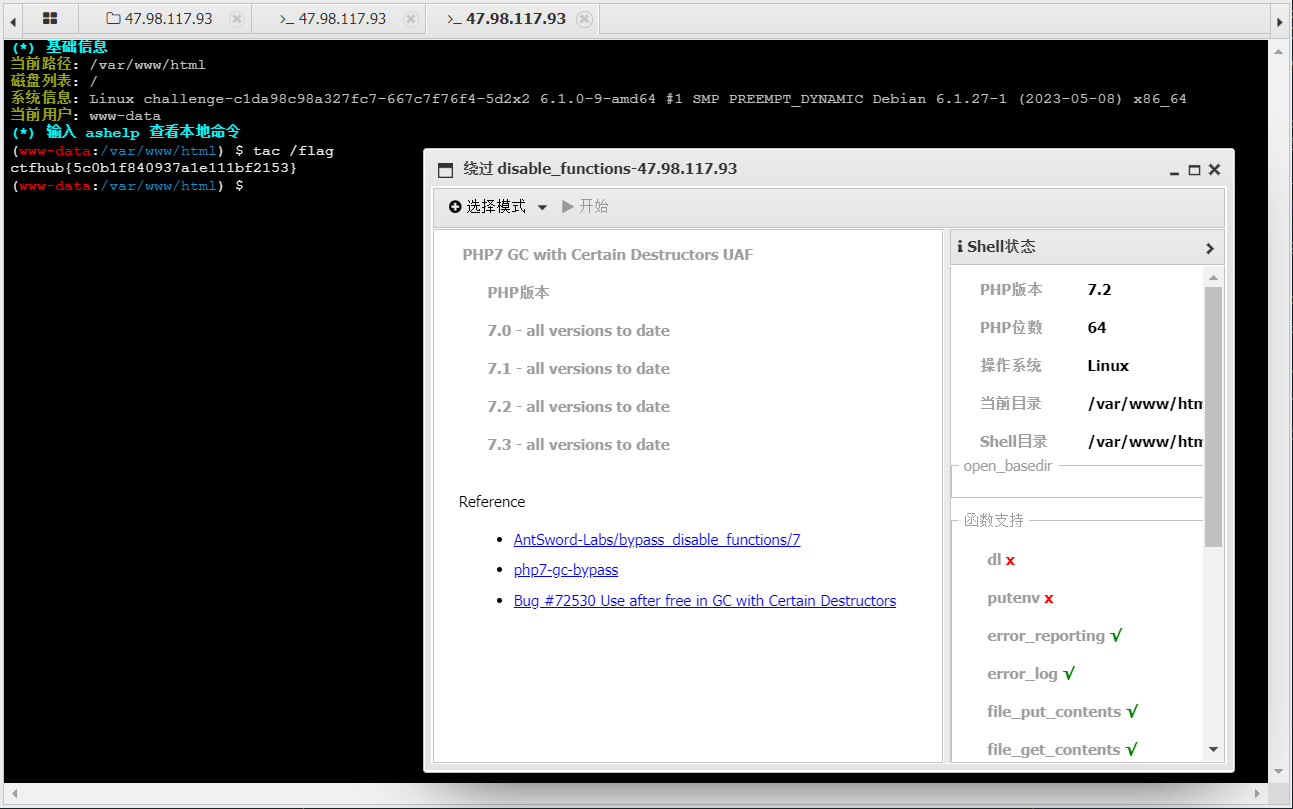Click the terminal prompt input line

(x=127, y=185)
